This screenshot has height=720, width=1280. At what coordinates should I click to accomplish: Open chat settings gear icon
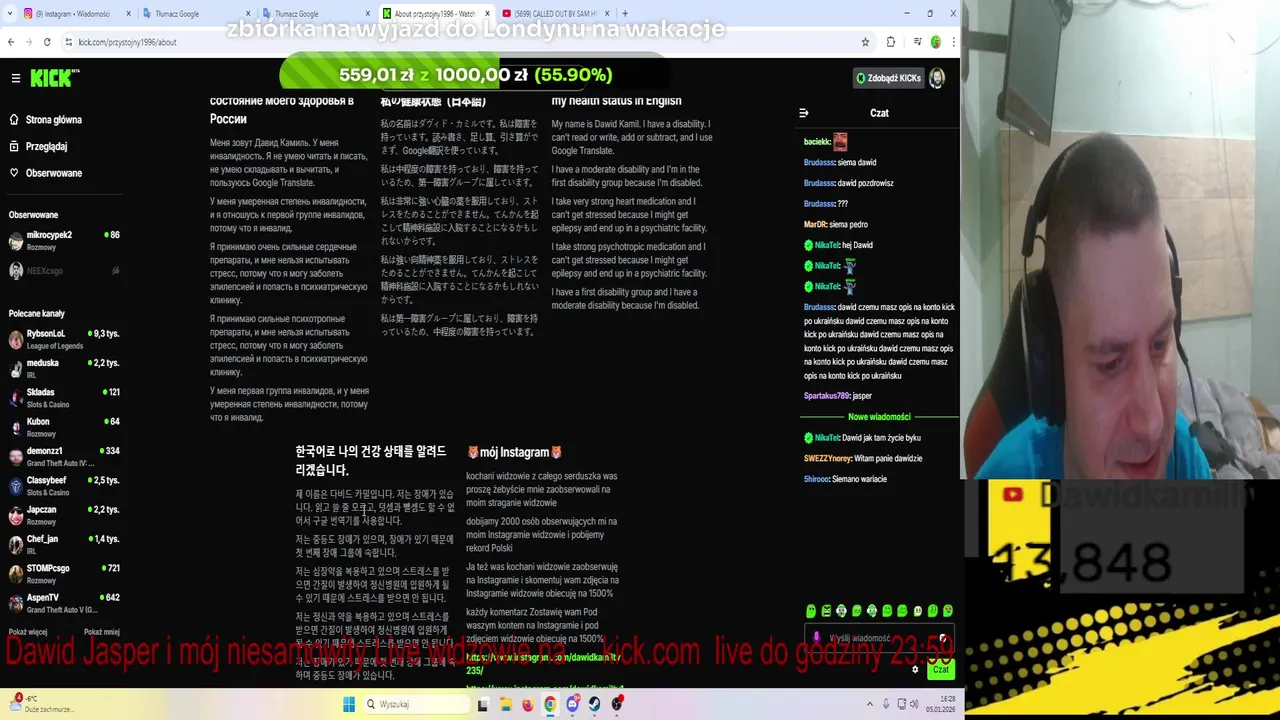tap(915, 669)
